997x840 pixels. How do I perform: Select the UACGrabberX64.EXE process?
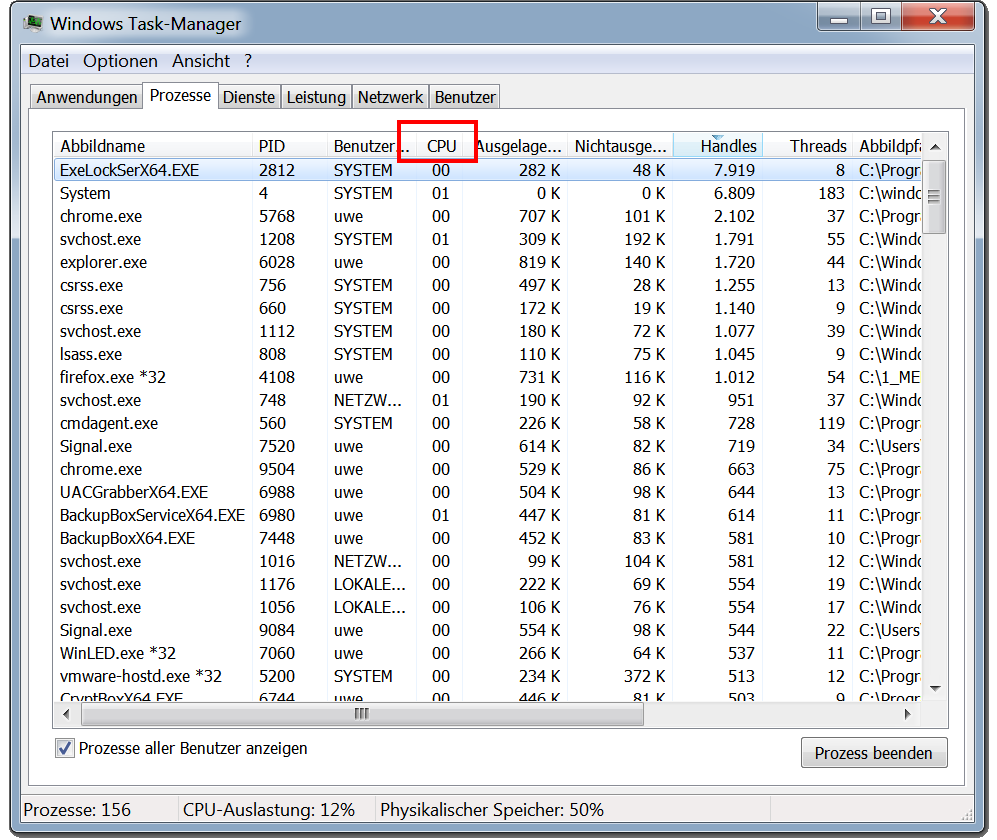pos(487,492)
